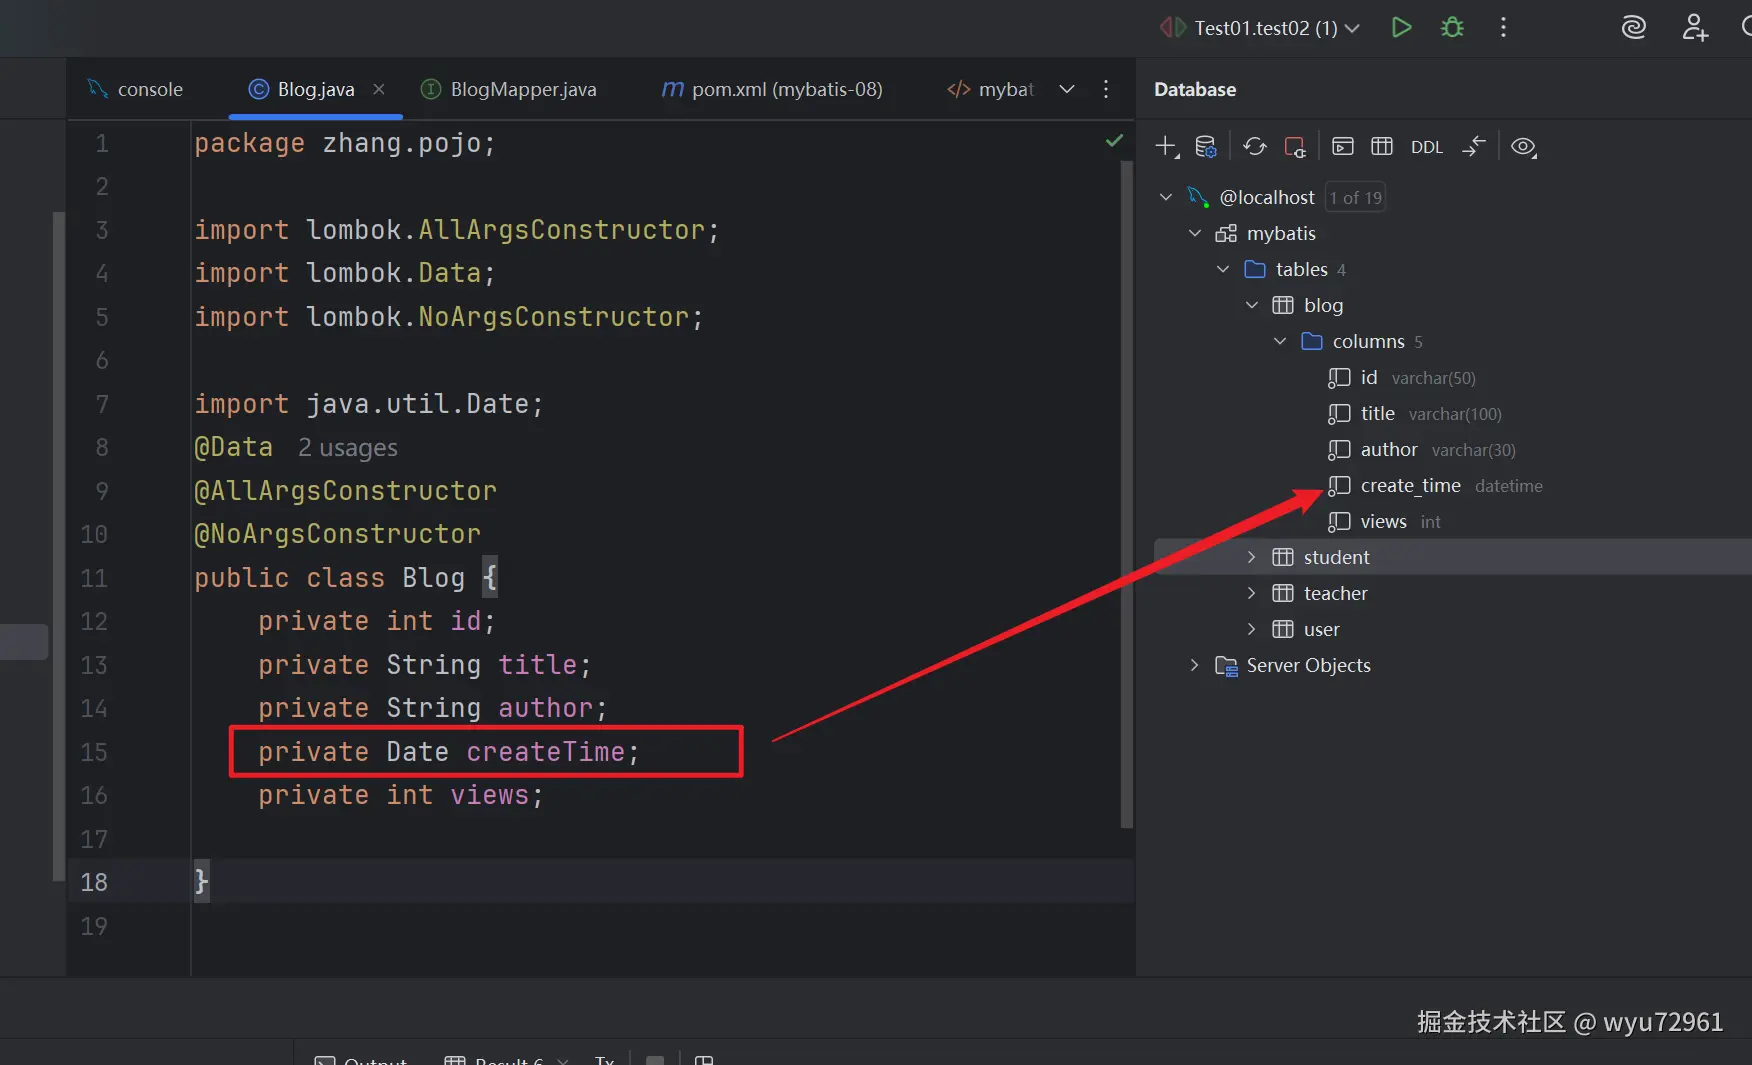Click the '1 of 19' schema count badge
The height and width of the screenshot is (1065, 1752).
[x=1356, y=197]
